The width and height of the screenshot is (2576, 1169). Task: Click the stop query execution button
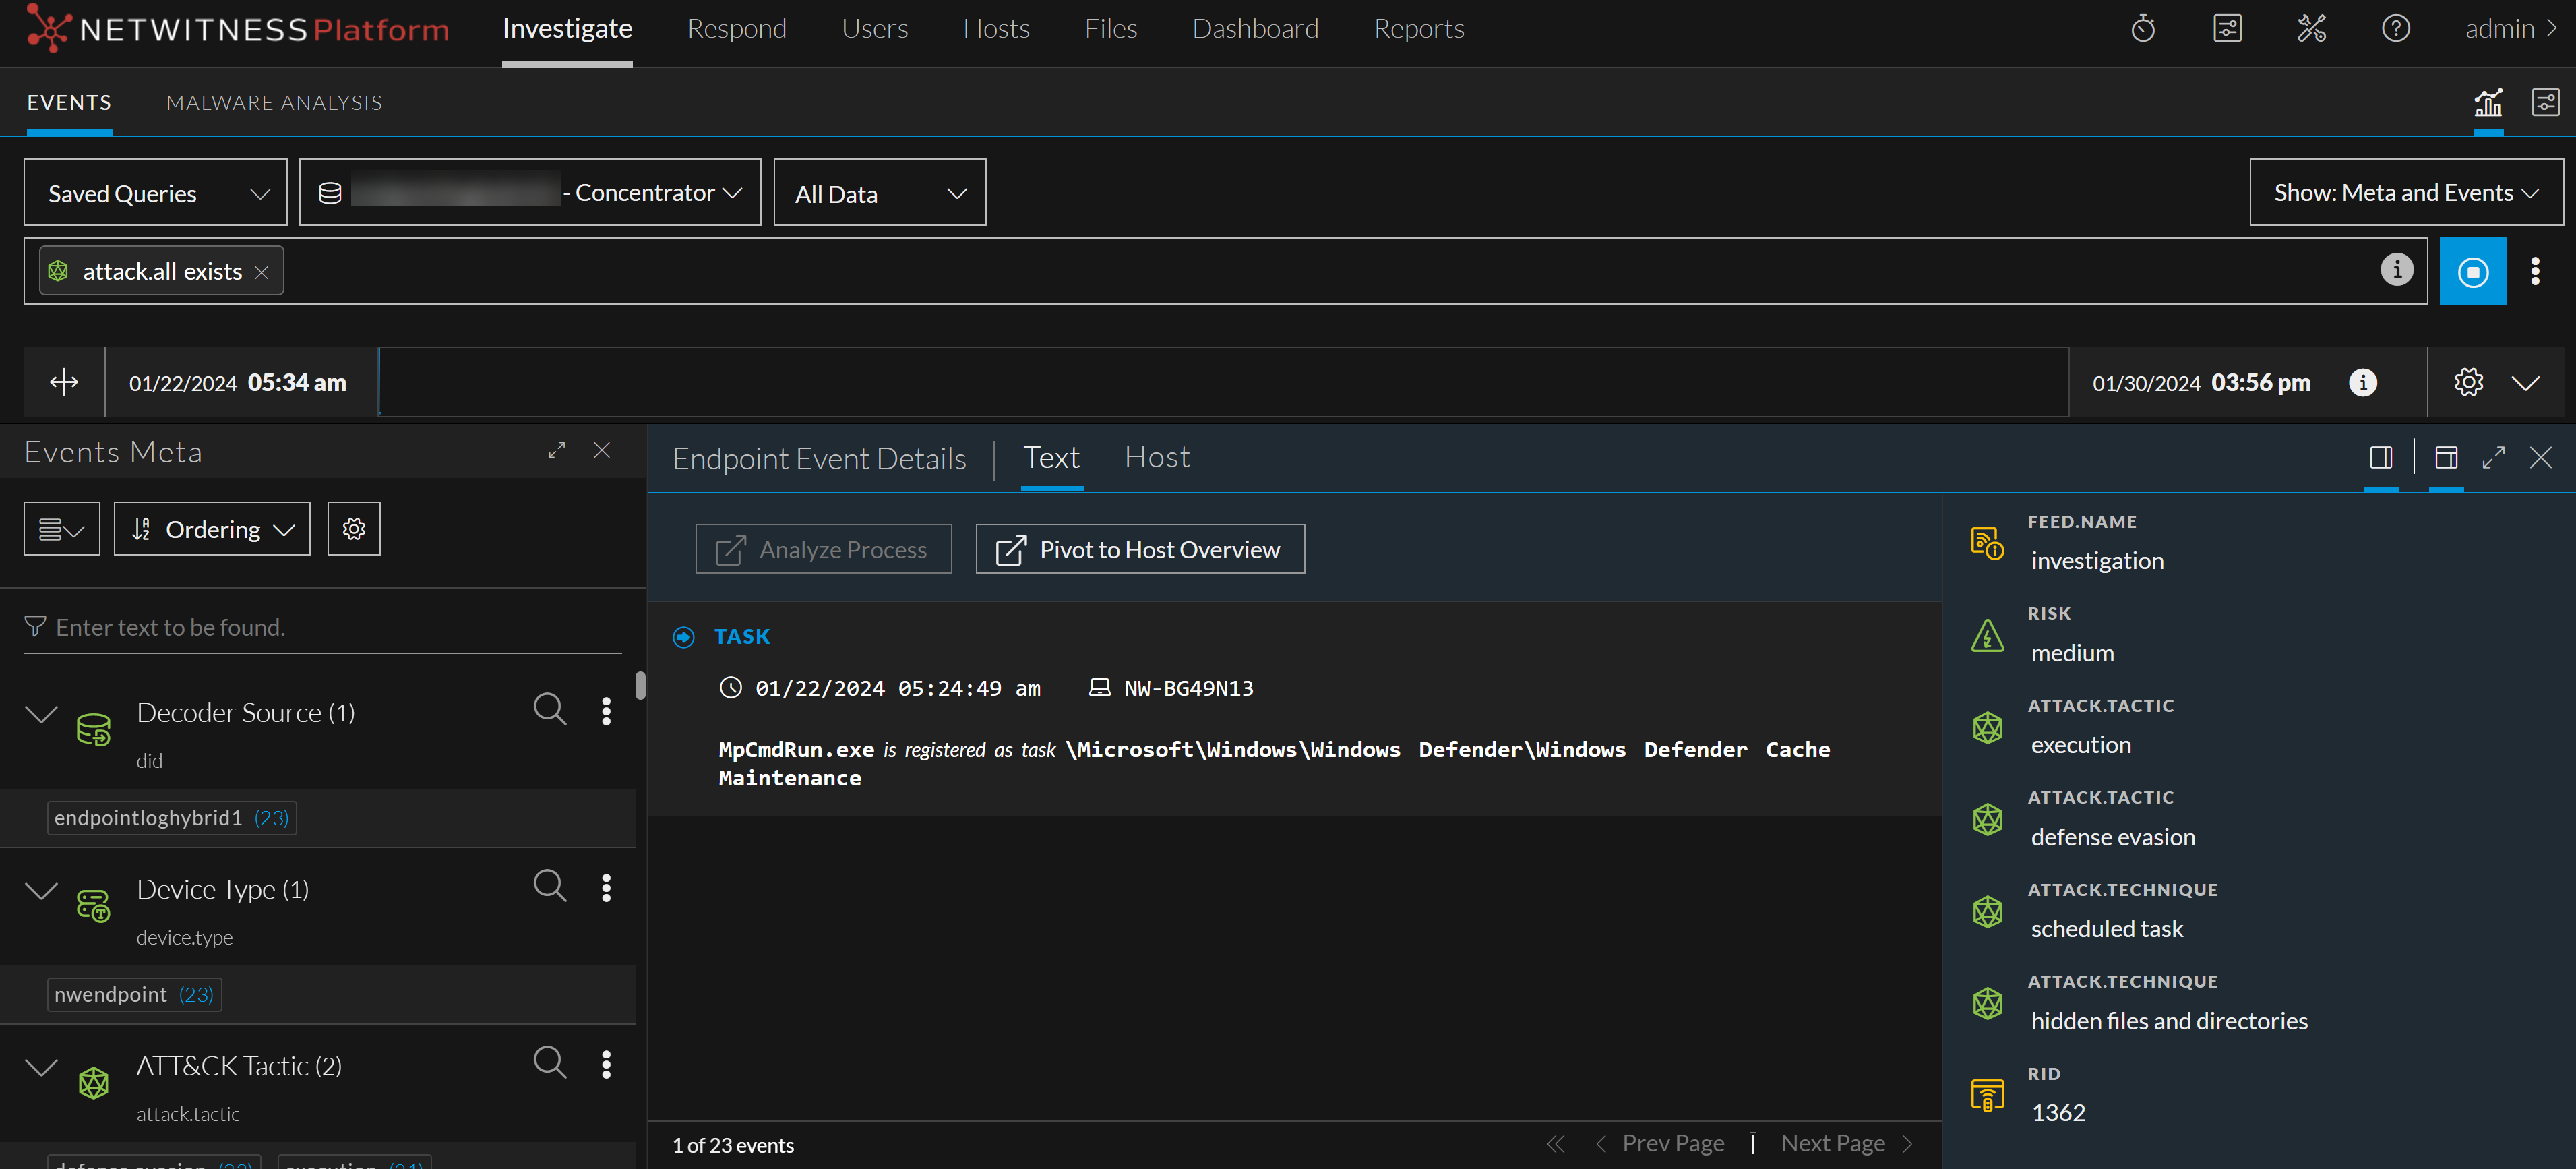(2472, 271)
